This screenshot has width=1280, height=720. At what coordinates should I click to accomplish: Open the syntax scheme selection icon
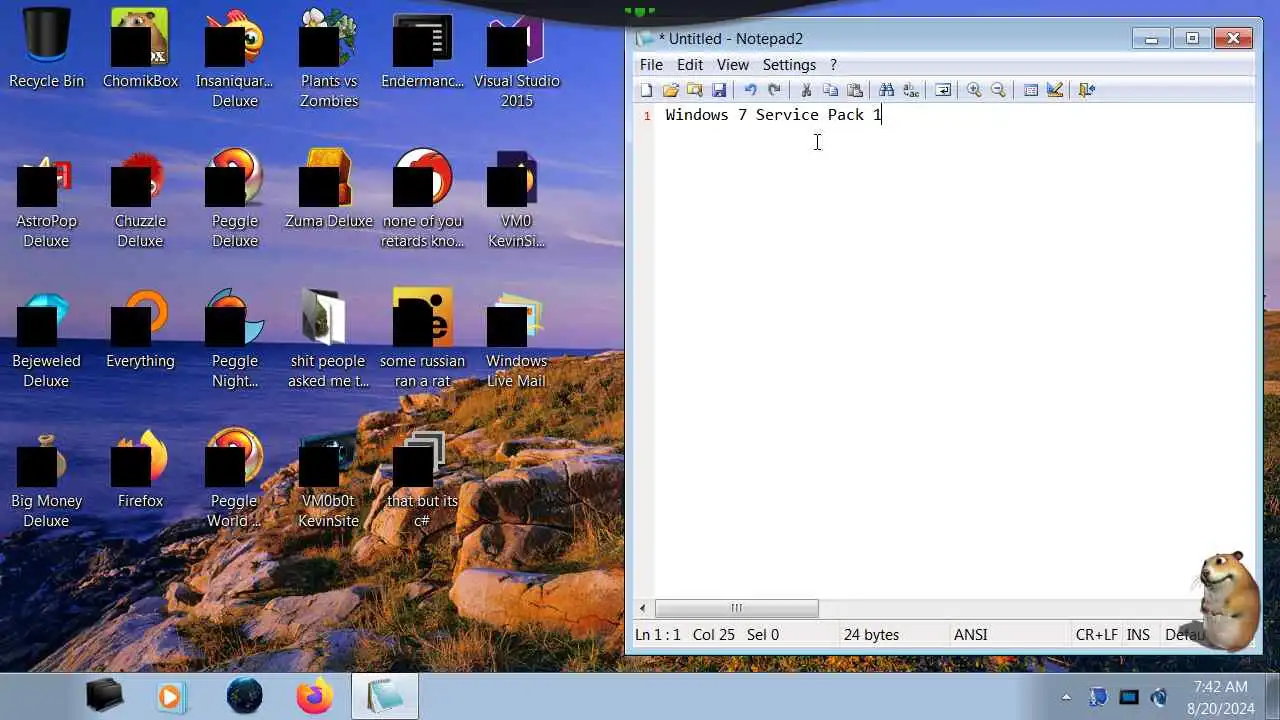[1030, 90]
